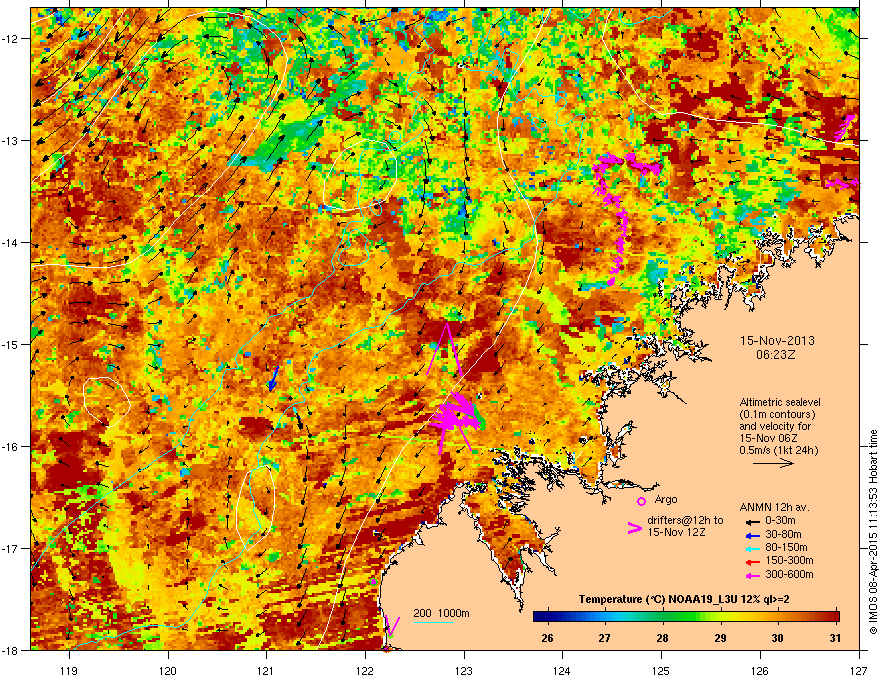Click the longitude axis label 125
Screen dimensions: 880x680
click(x=661, y=670)
